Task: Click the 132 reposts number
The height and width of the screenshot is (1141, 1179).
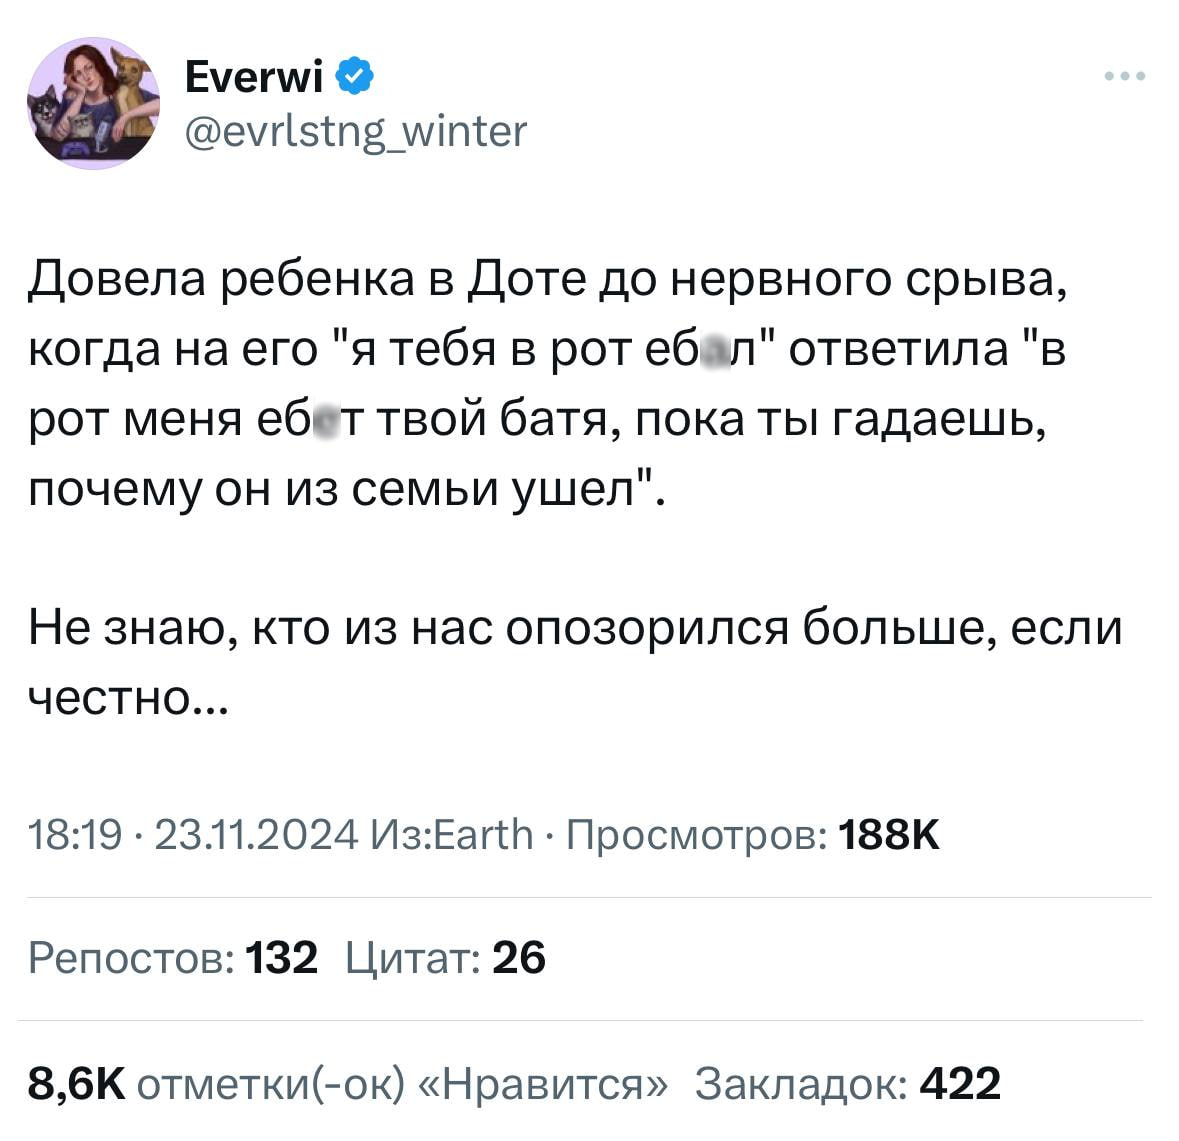Action: (x=281, y=958)
